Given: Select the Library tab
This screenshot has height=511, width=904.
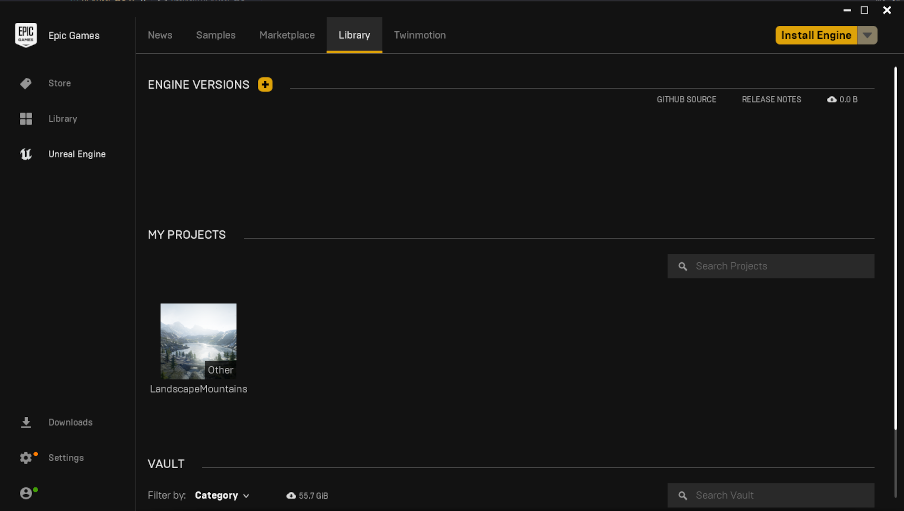Looking at the screenshot, I should [354, 35].
